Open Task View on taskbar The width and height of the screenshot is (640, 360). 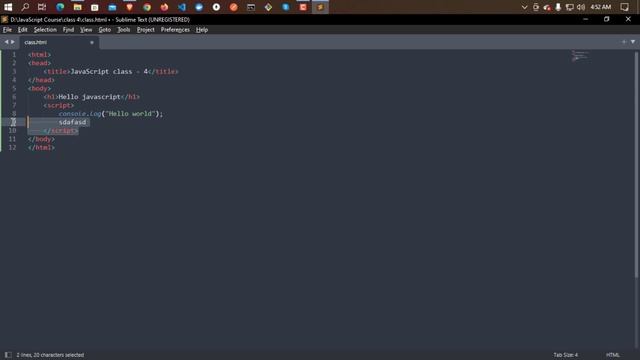[42, 7]
